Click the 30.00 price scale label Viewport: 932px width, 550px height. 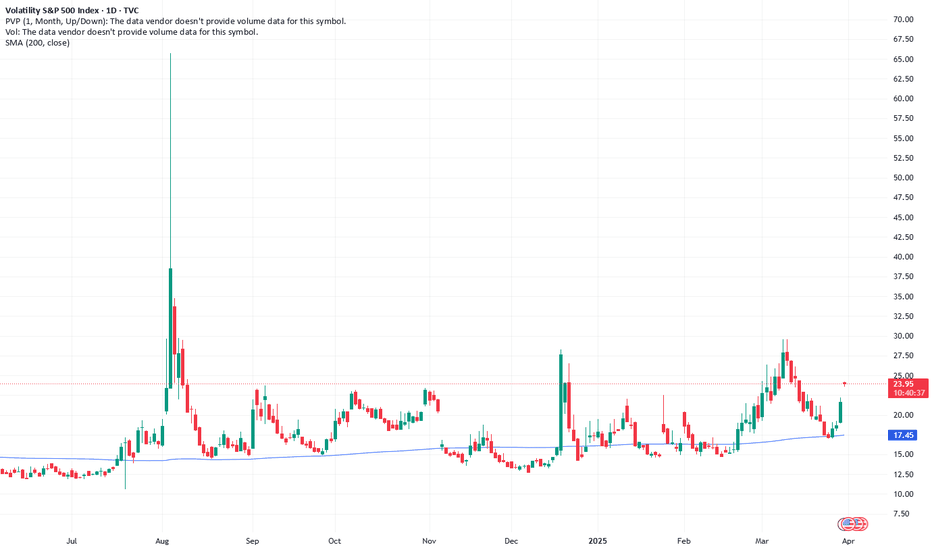pyautogui.click(x=903, y=336)
